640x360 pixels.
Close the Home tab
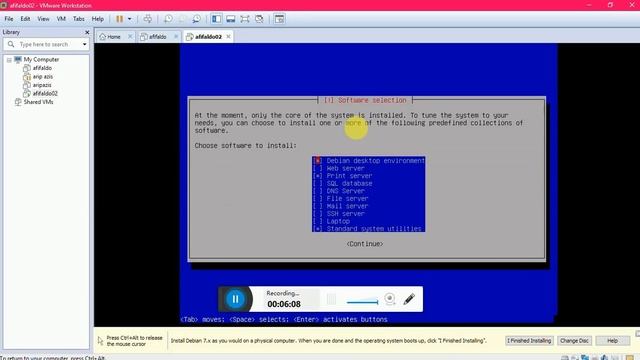click(130, 36)
